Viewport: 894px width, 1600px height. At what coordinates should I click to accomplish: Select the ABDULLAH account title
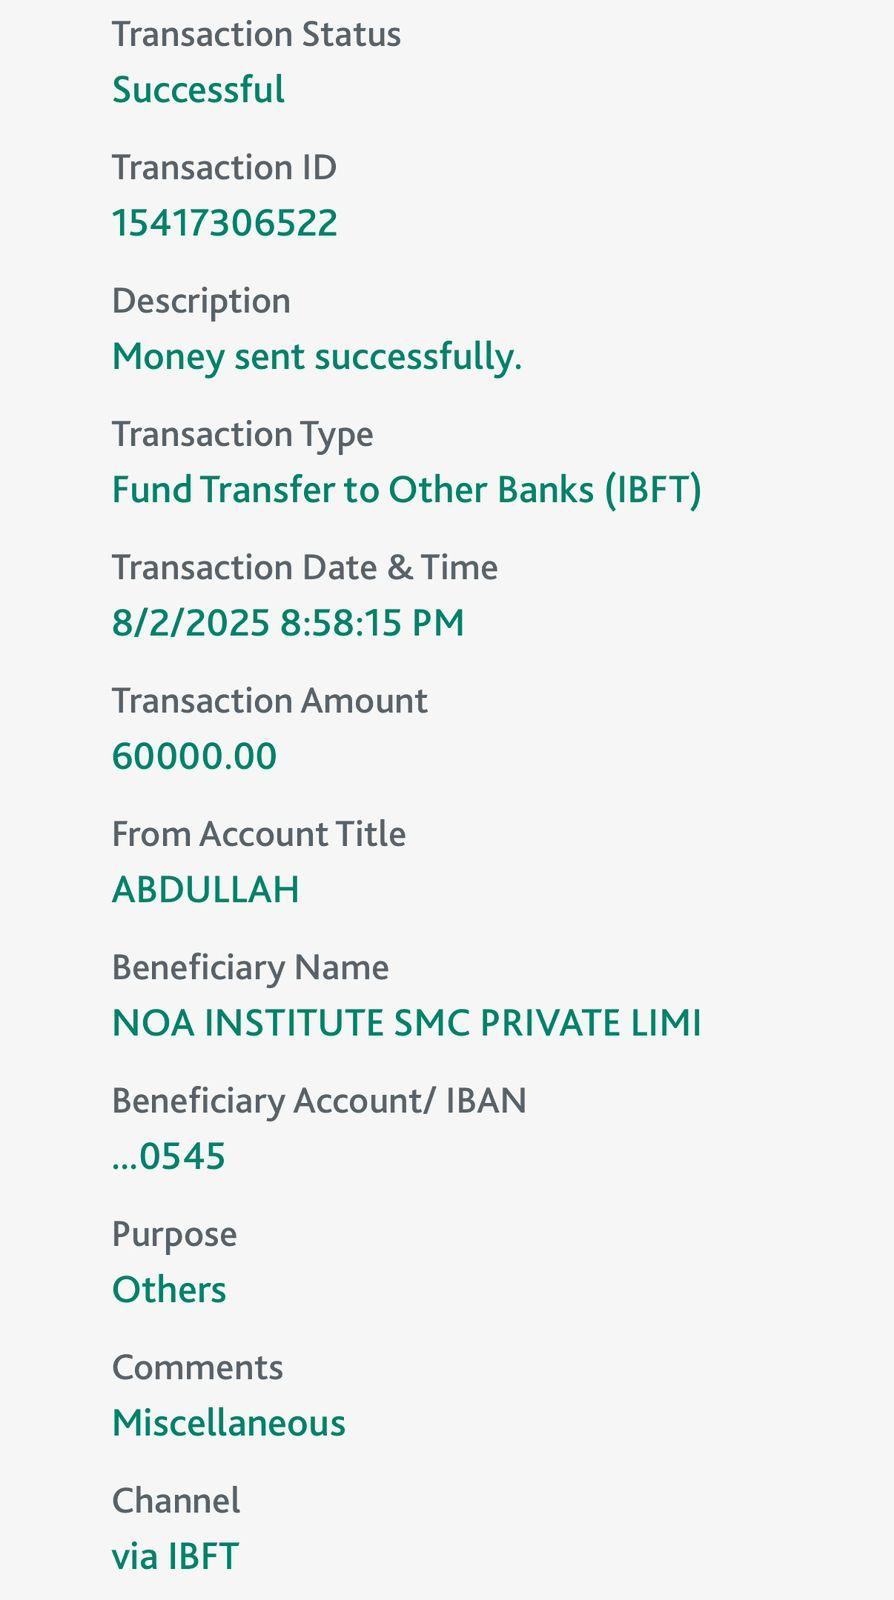205,890
